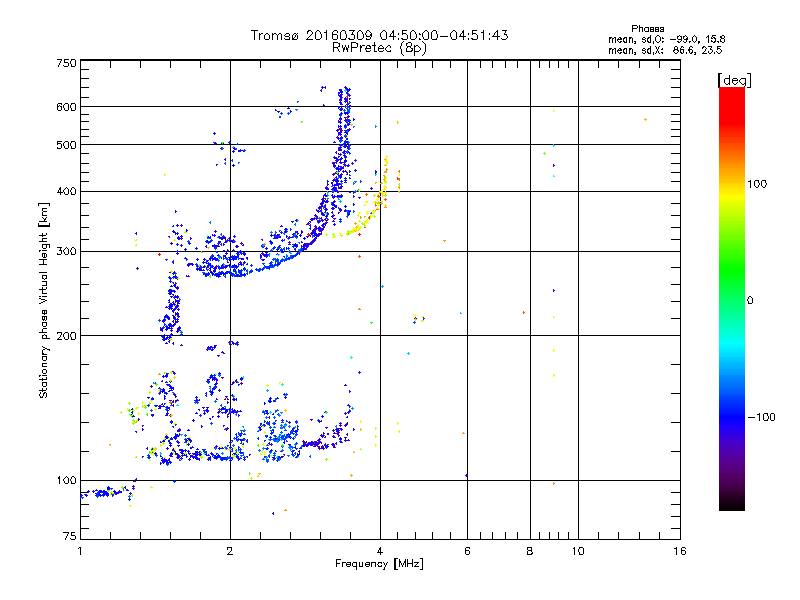The height and width of the screenshot is (600, 800).
Task: Click the 'mean, sd,X: 86.6, 23.5' text
Action: point(665,50)
